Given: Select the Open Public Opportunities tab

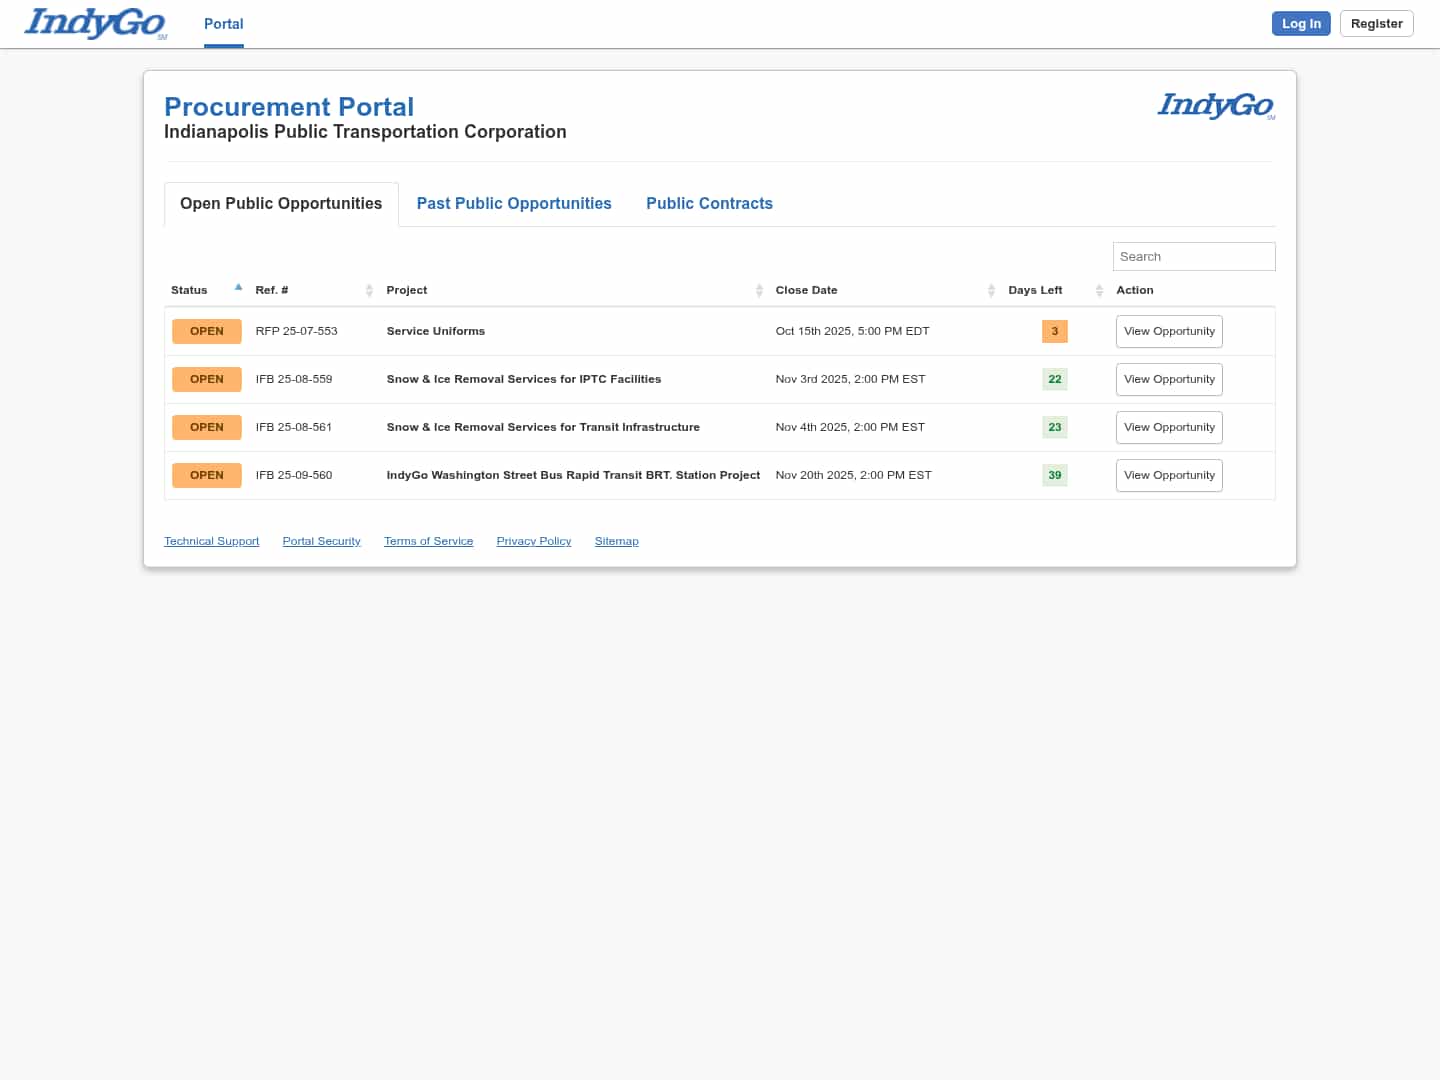Looking at the screenshot, I should [x=281, y=204].
